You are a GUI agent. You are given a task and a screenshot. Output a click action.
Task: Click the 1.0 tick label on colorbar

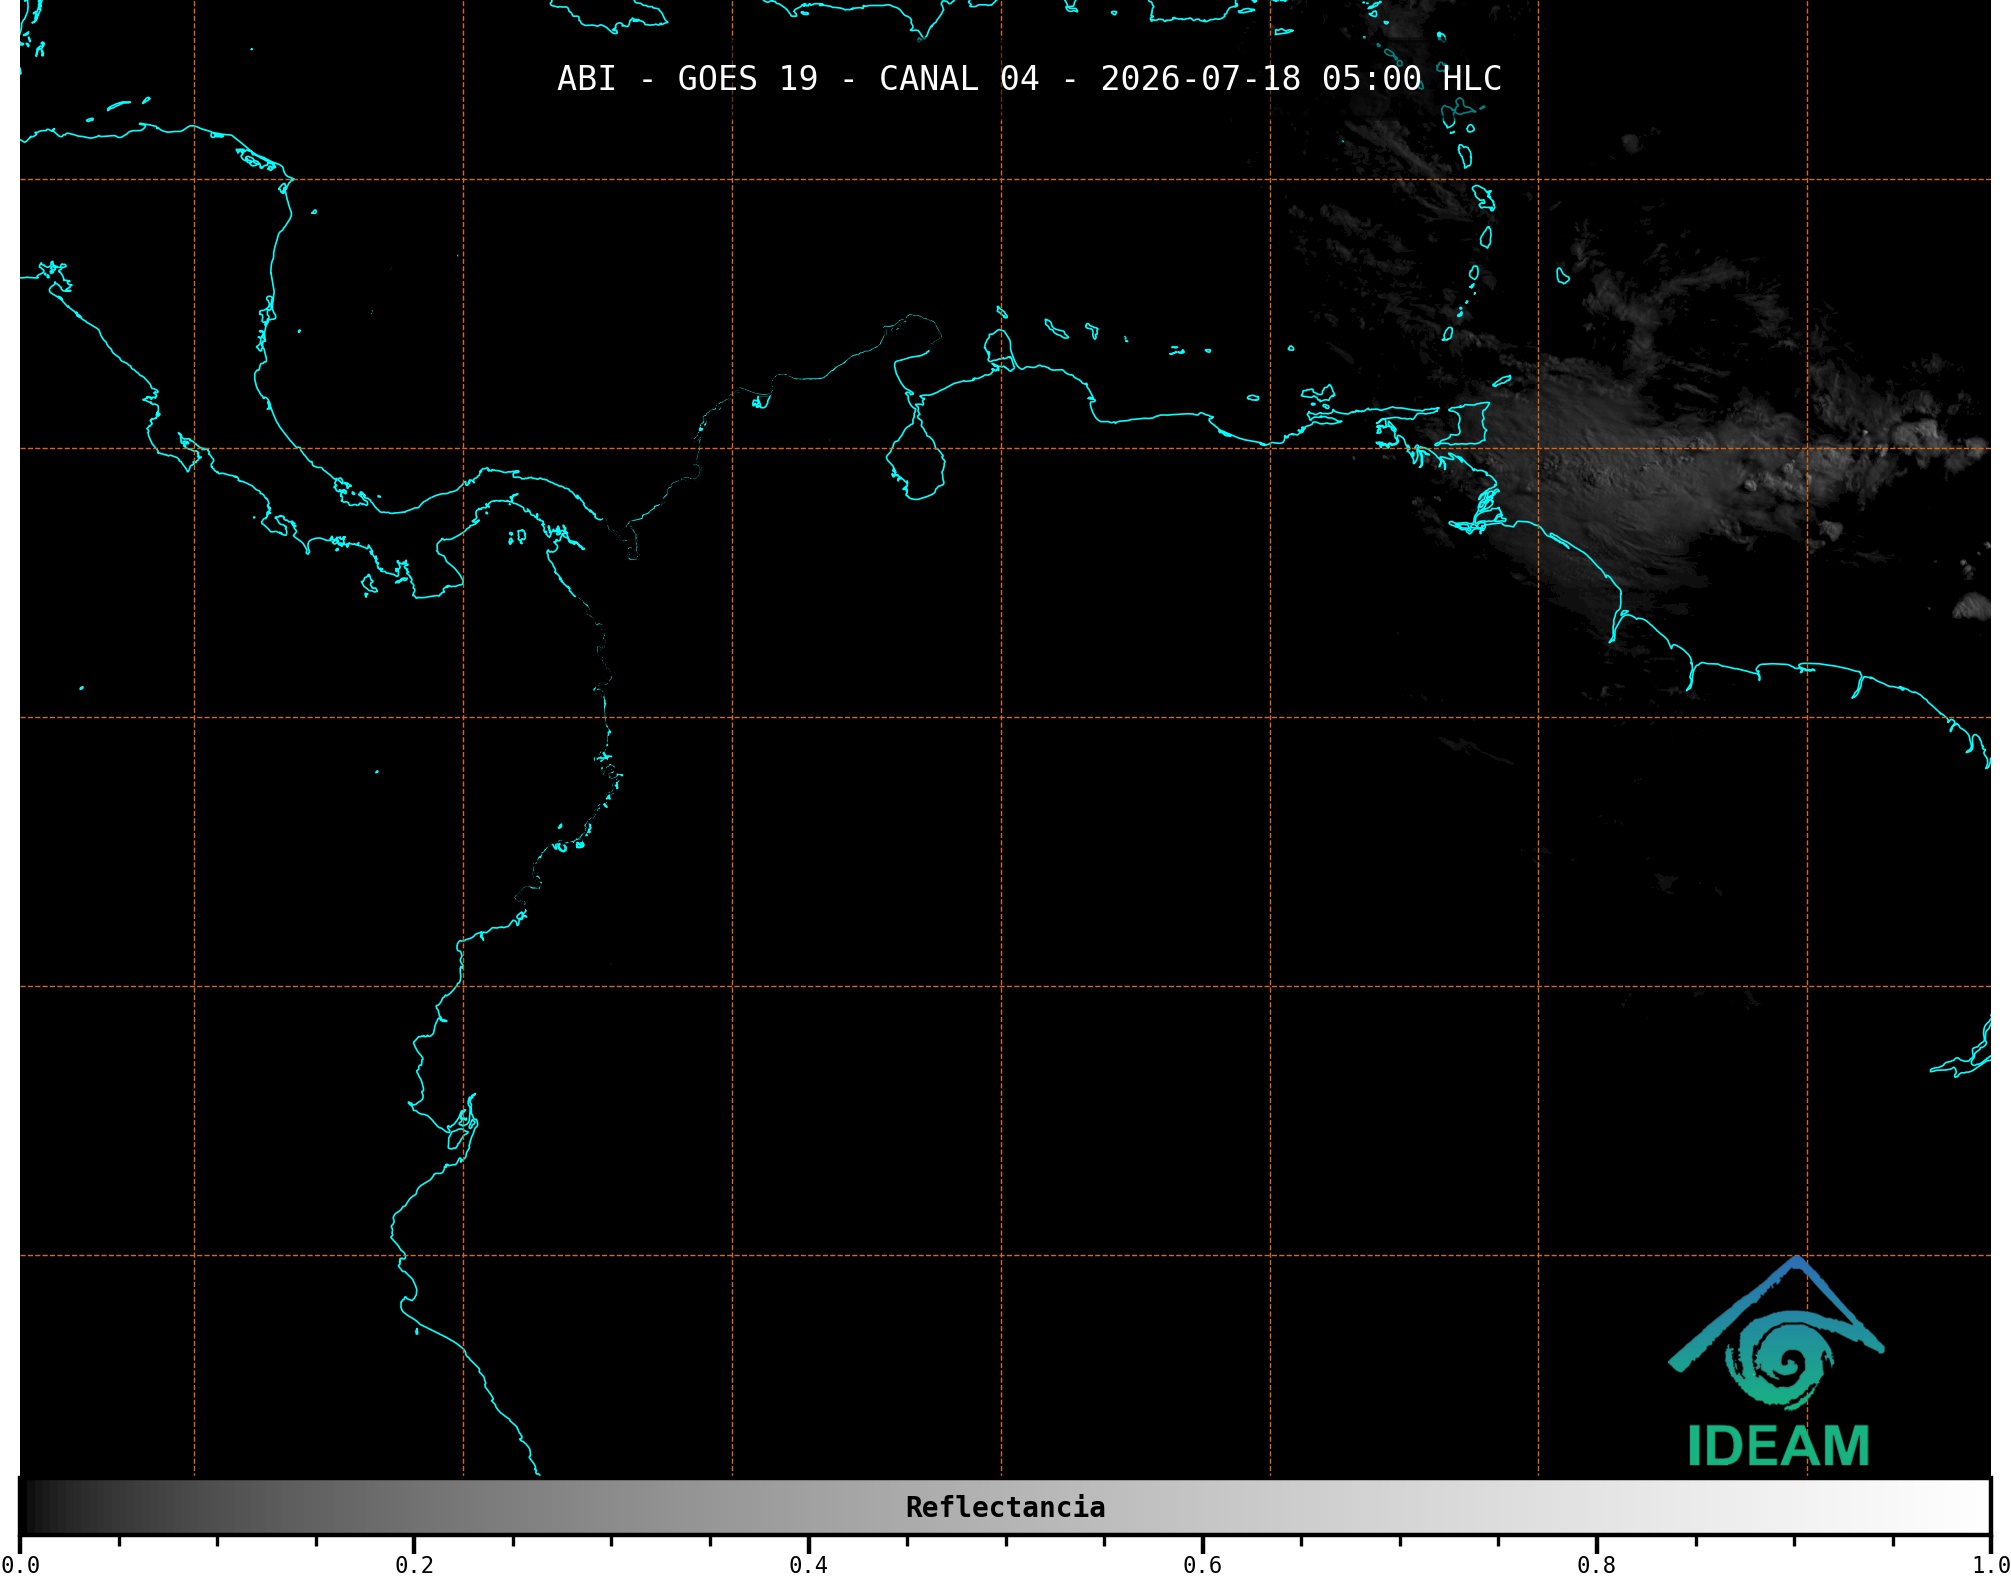[x=1990, y=1565]
